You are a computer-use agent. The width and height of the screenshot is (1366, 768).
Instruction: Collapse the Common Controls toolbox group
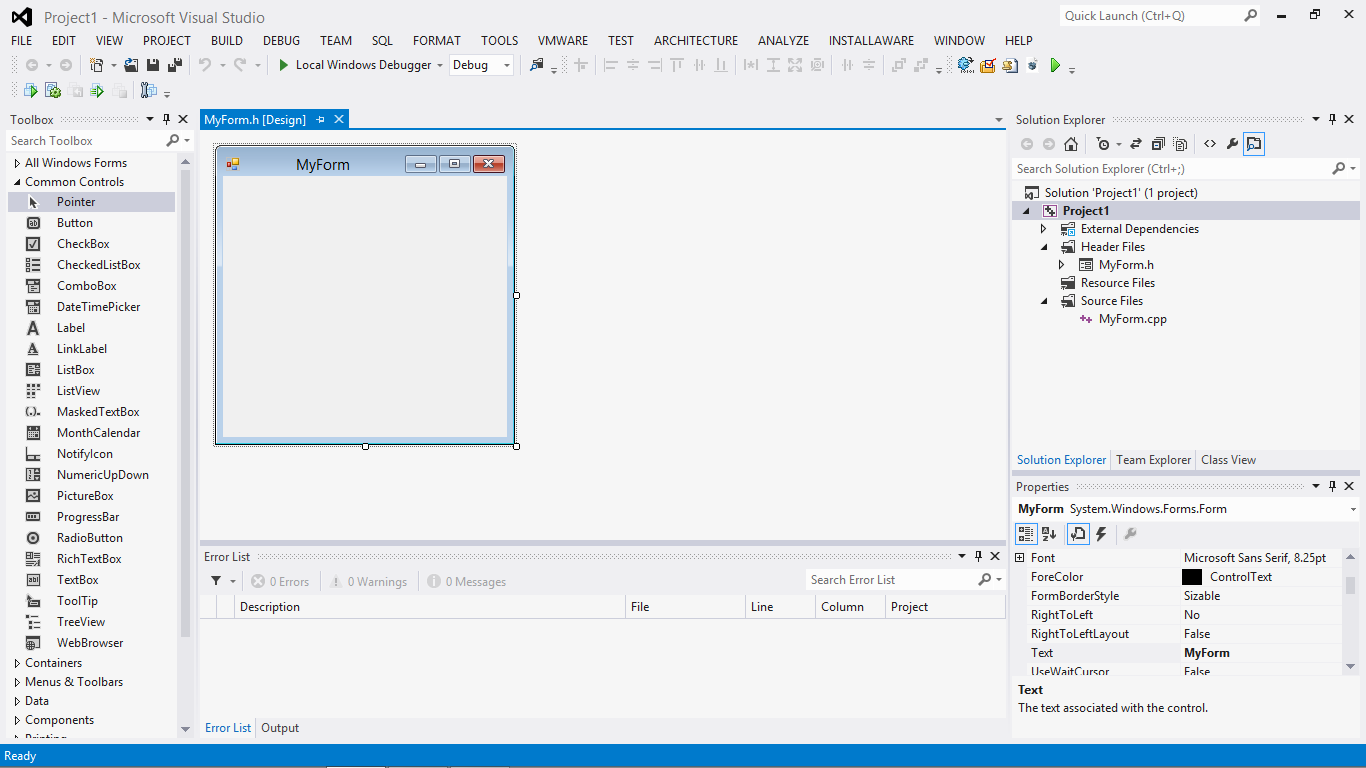17,182
